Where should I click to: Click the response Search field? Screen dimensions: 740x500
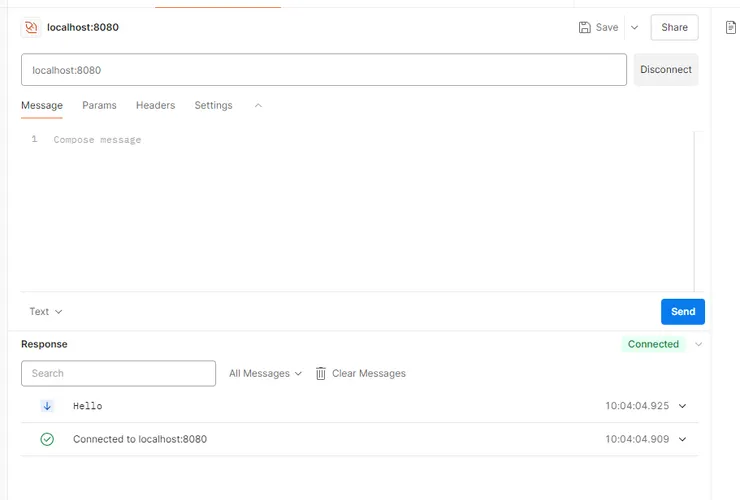118,373
